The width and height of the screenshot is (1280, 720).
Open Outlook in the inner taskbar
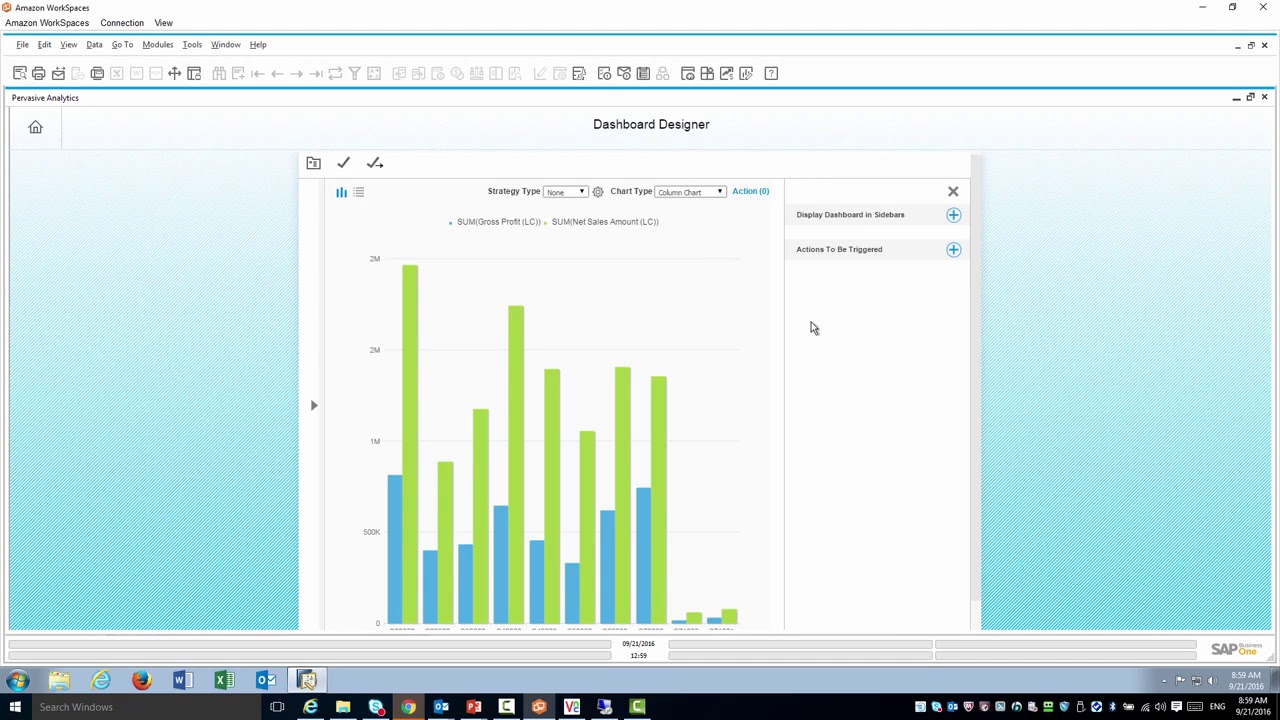[266, 680]
